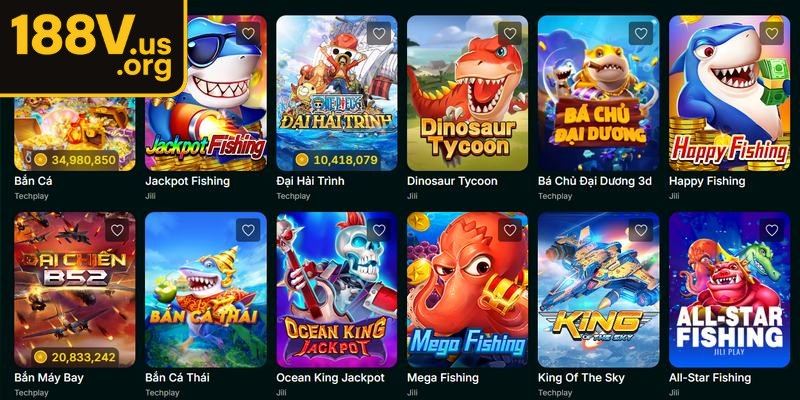Screen dimensions: 800x400
Task: Toggle heart on Đại Hải Trình game
Action: (379, 34)
